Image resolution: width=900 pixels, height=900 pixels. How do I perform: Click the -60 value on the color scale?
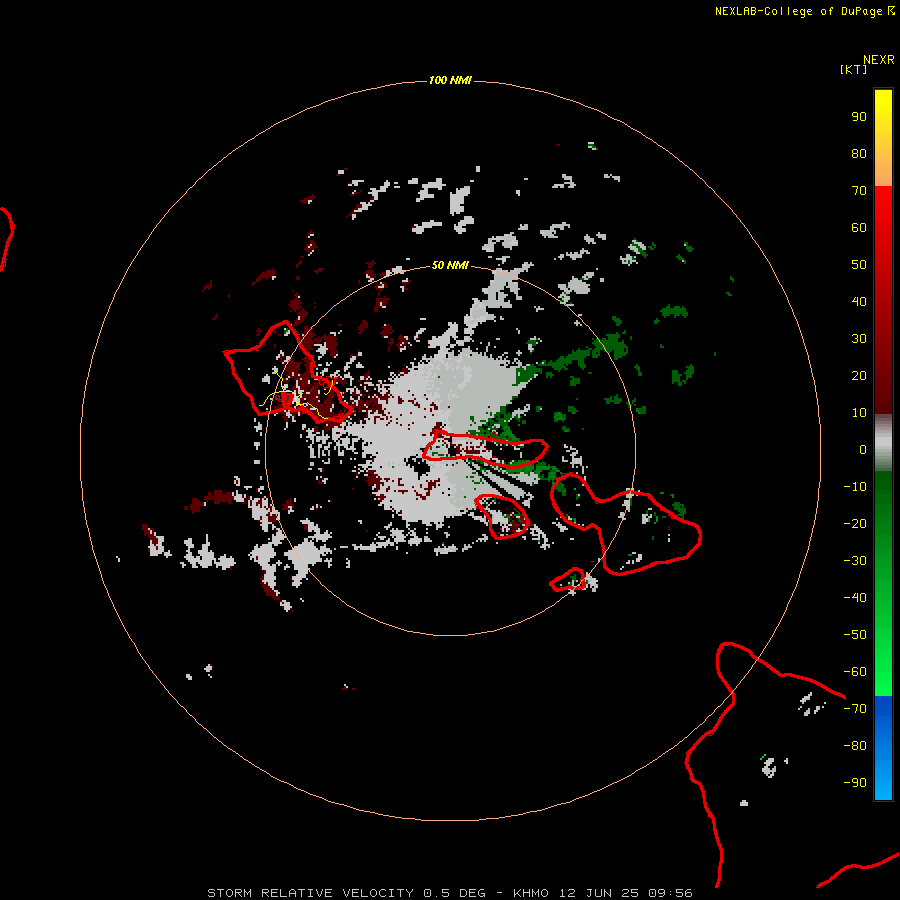(855, 672)
